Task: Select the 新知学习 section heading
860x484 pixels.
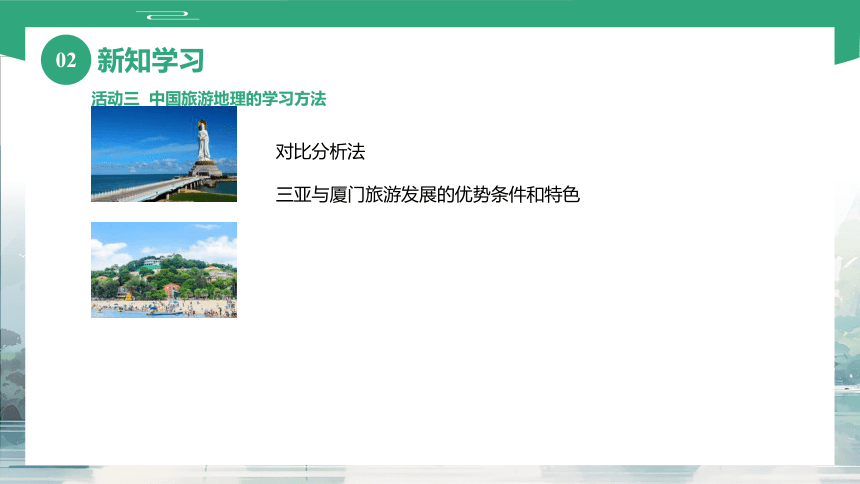Action: [x=151, y=60]
